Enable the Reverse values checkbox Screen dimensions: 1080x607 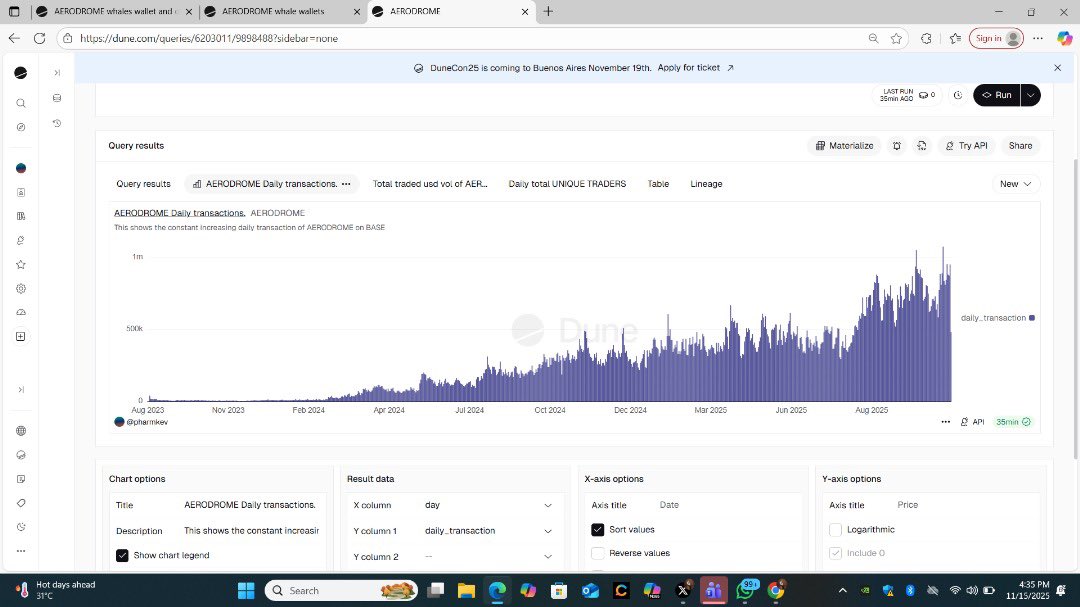[597, 553]
